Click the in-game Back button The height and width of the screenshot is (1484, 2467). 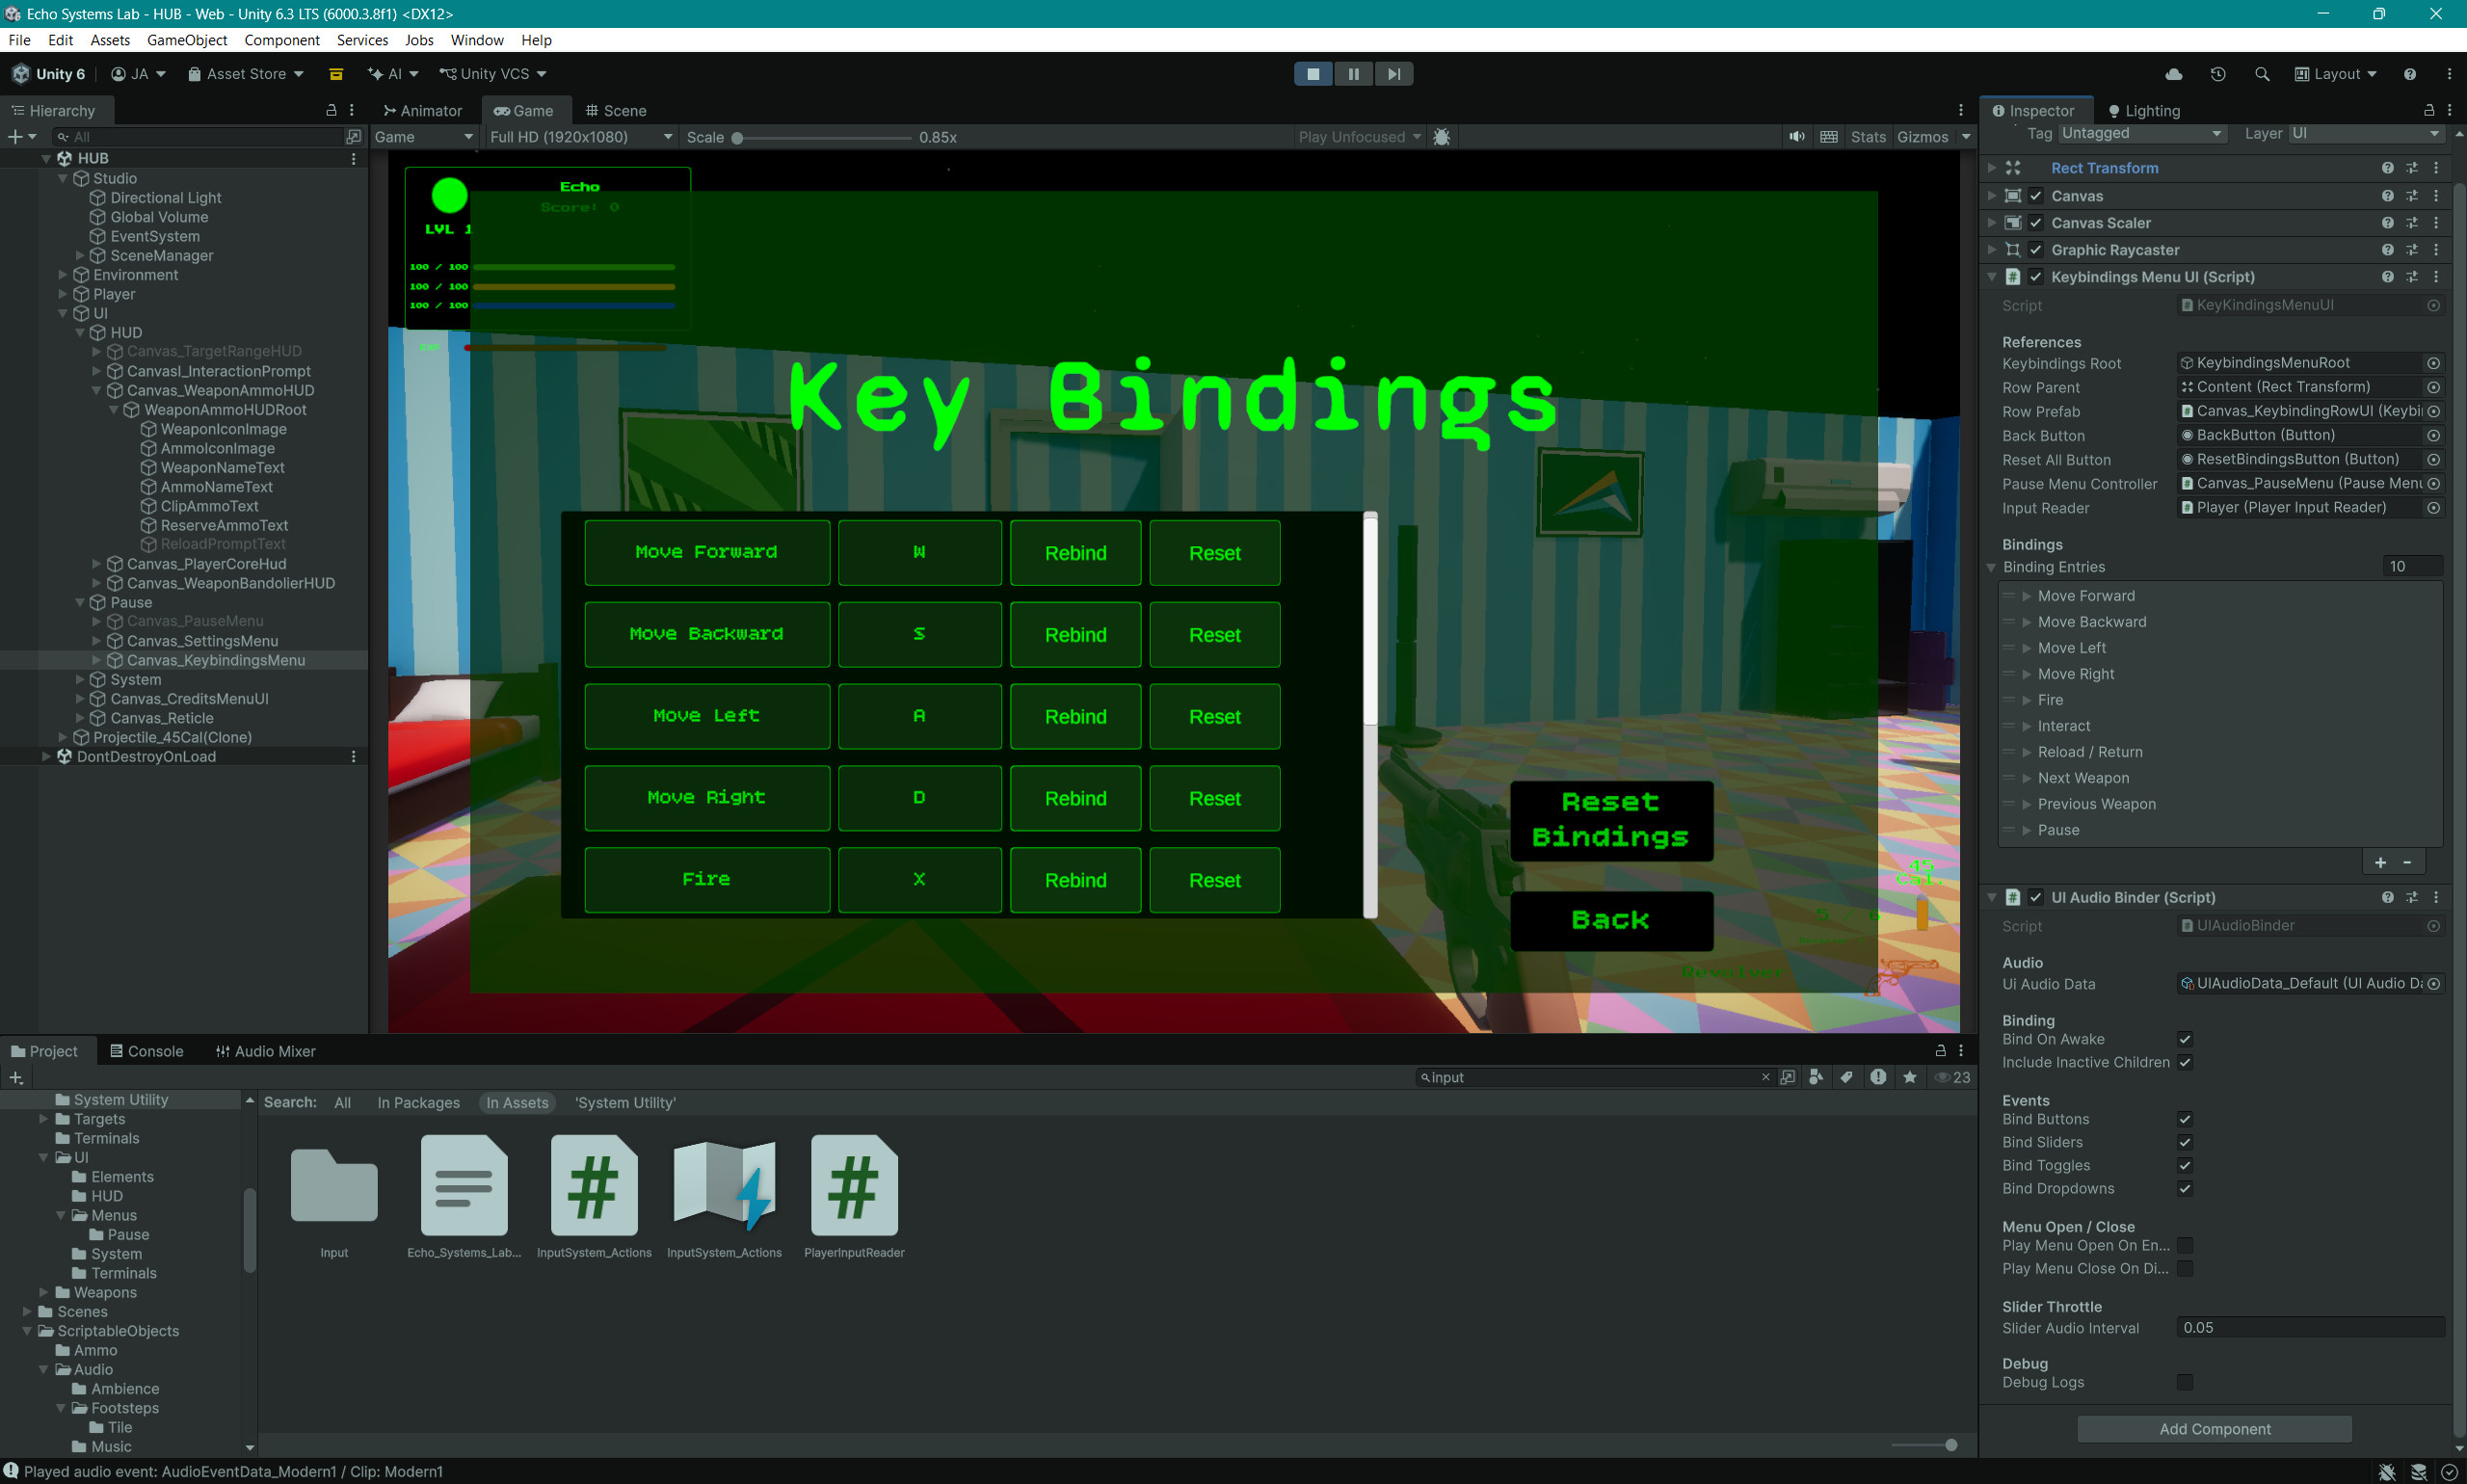tap(1611, 920)
